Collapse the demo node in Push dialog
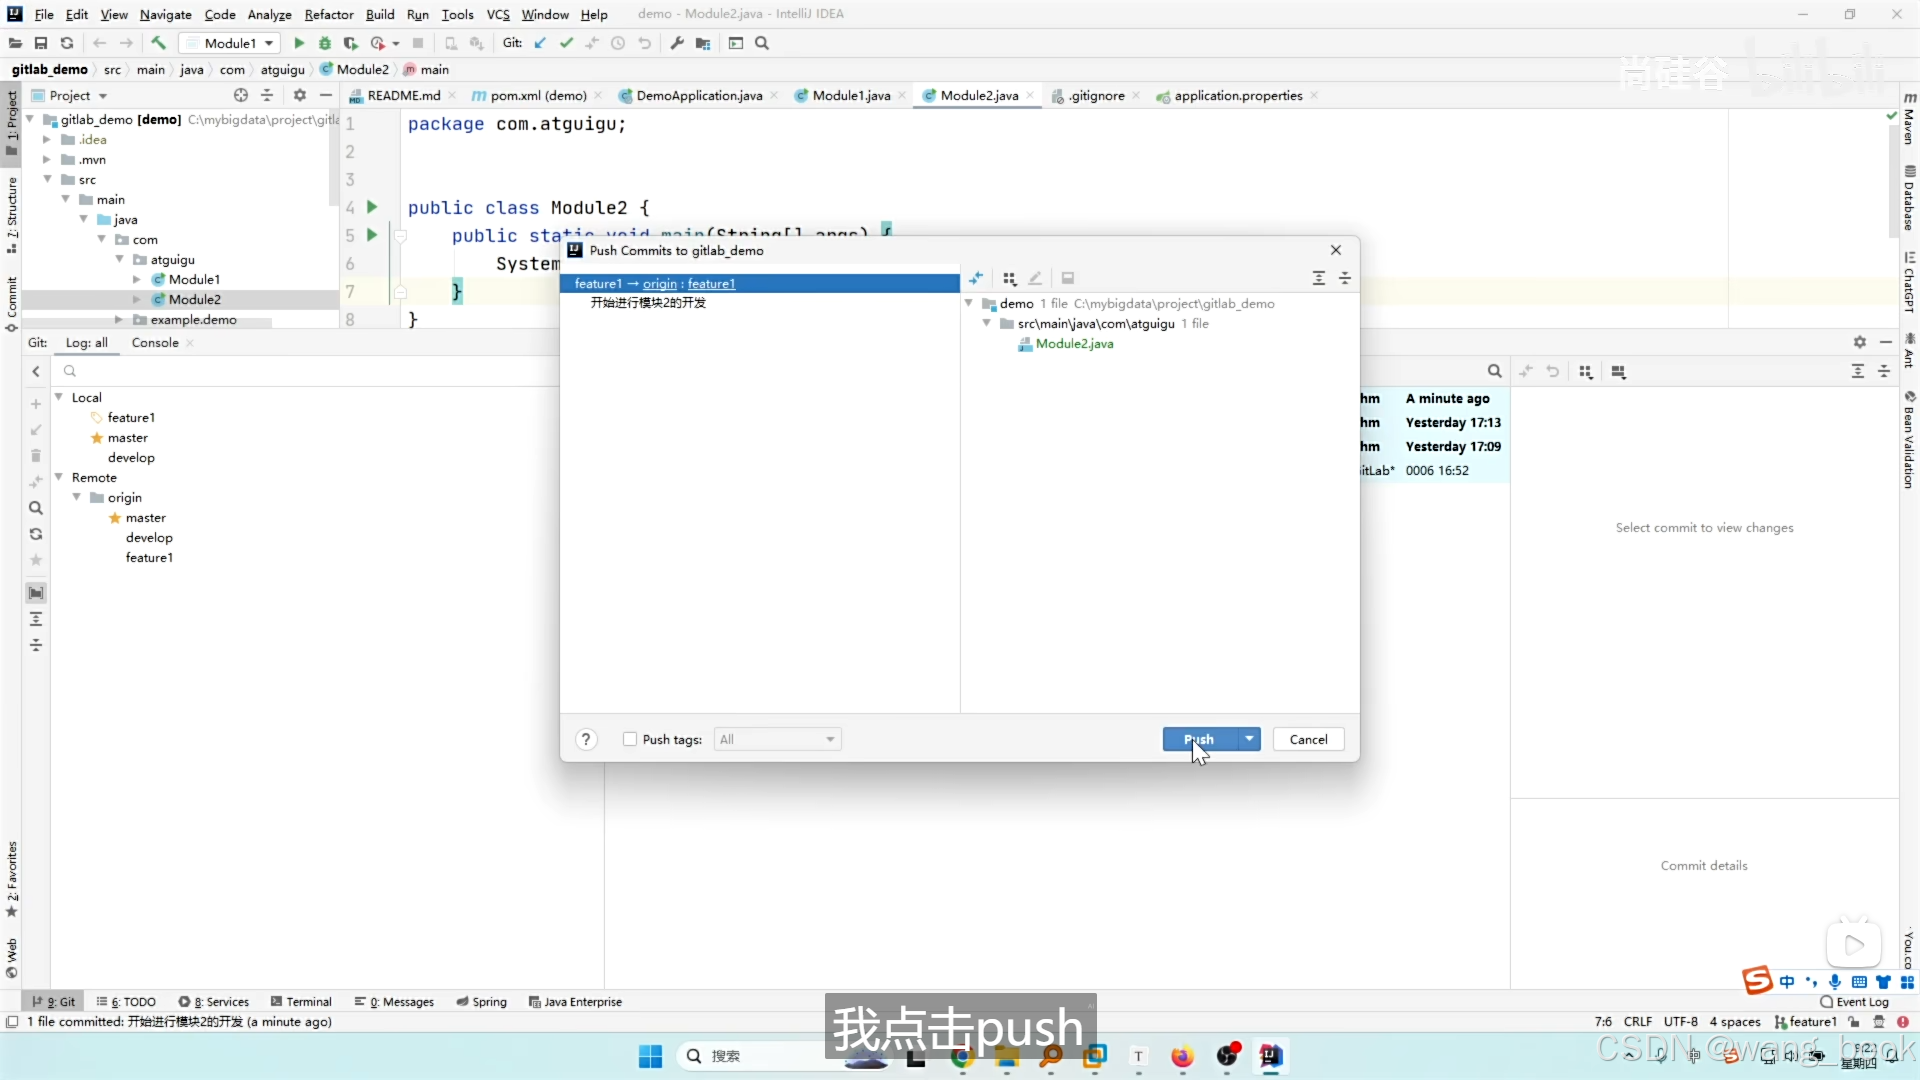This screenshot has width=1920, height=1080. [x=969, y=303]
